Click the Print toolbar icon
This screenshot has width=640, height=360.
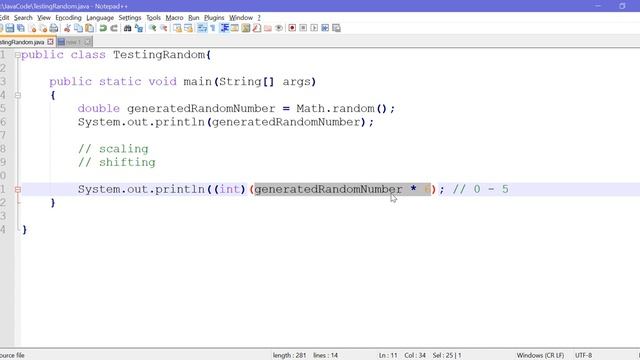click(54, 28)
